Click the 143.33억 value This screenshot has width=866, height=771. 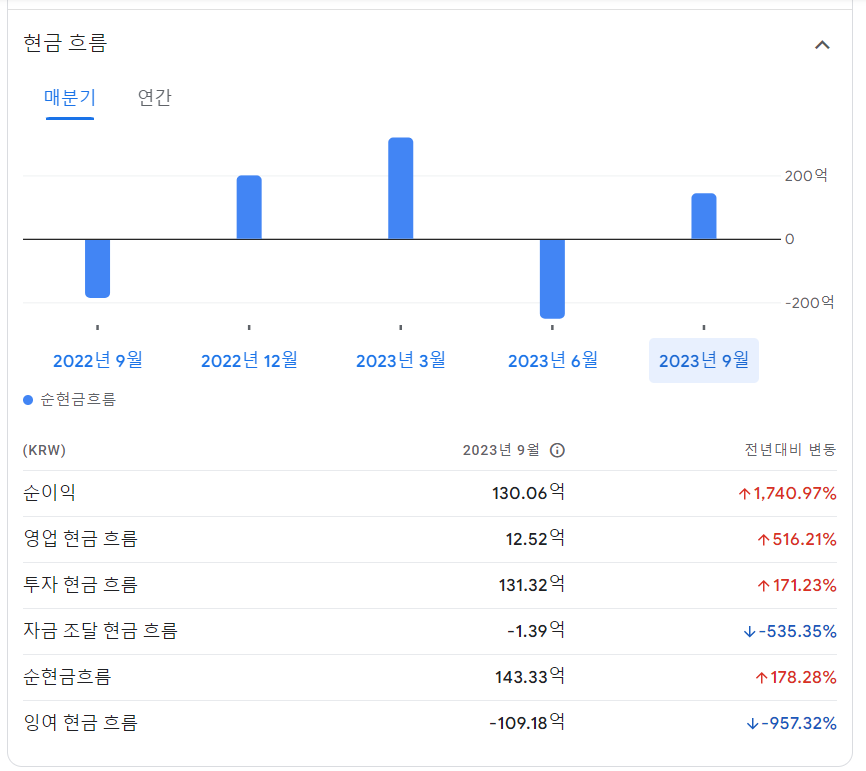[530, 677]
